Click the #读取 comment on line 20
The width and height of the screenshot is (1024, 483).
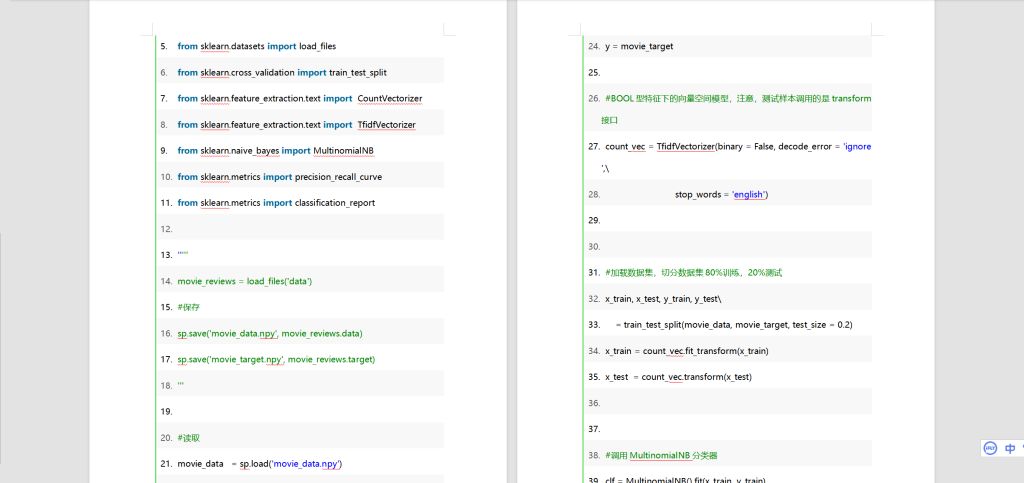pyautogui.click(x=189, y=437)
